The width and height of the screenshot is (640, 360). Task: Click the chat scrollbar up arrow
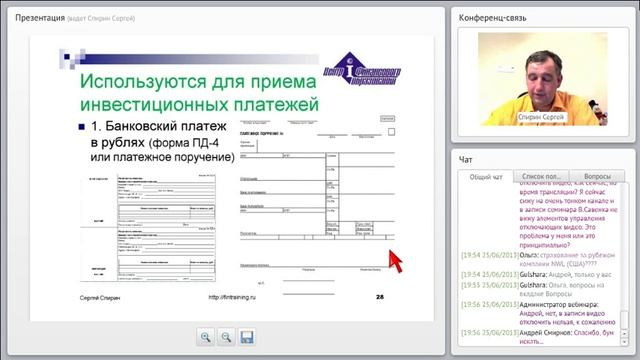click(624, 333)
